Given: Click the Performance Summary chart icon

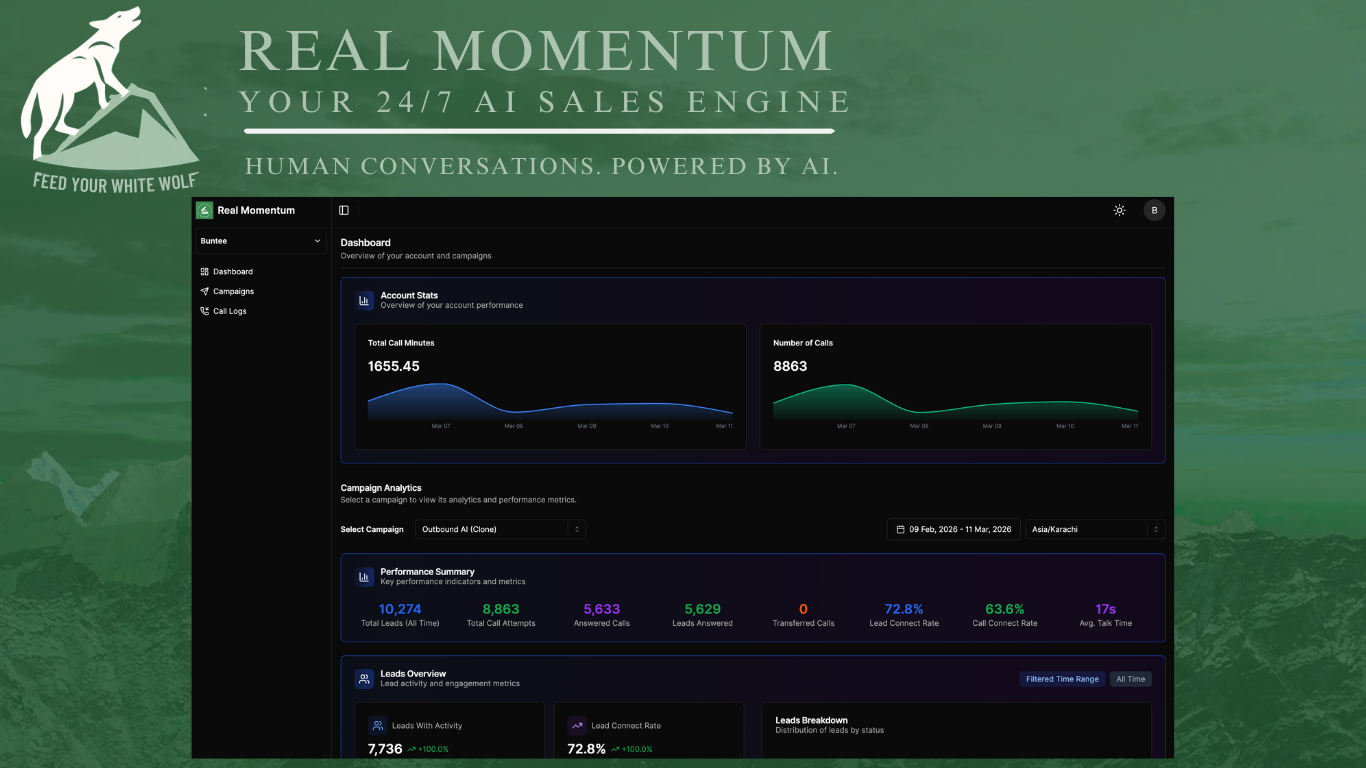Looking at the screenshot, I should 364,576.
